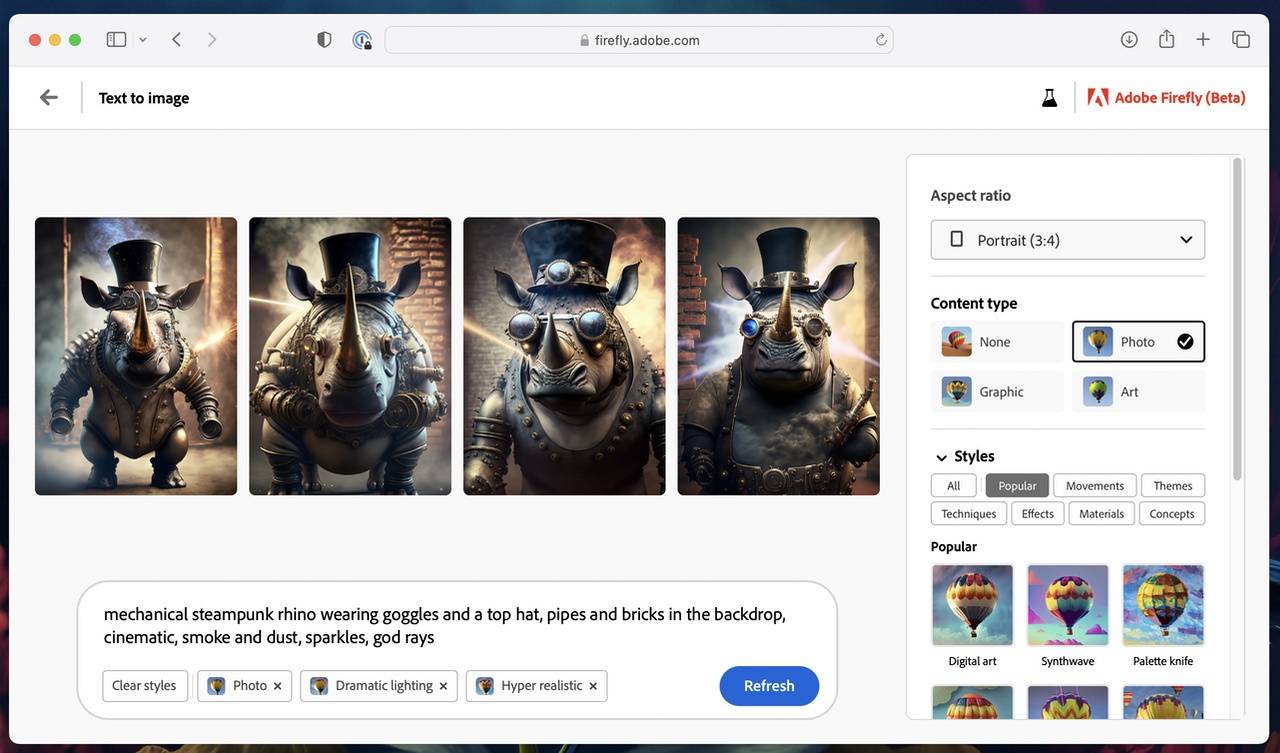1280x753 pixels.
Task: Choose the Synthwave style thumbnail
Action: click(1068, 605)
